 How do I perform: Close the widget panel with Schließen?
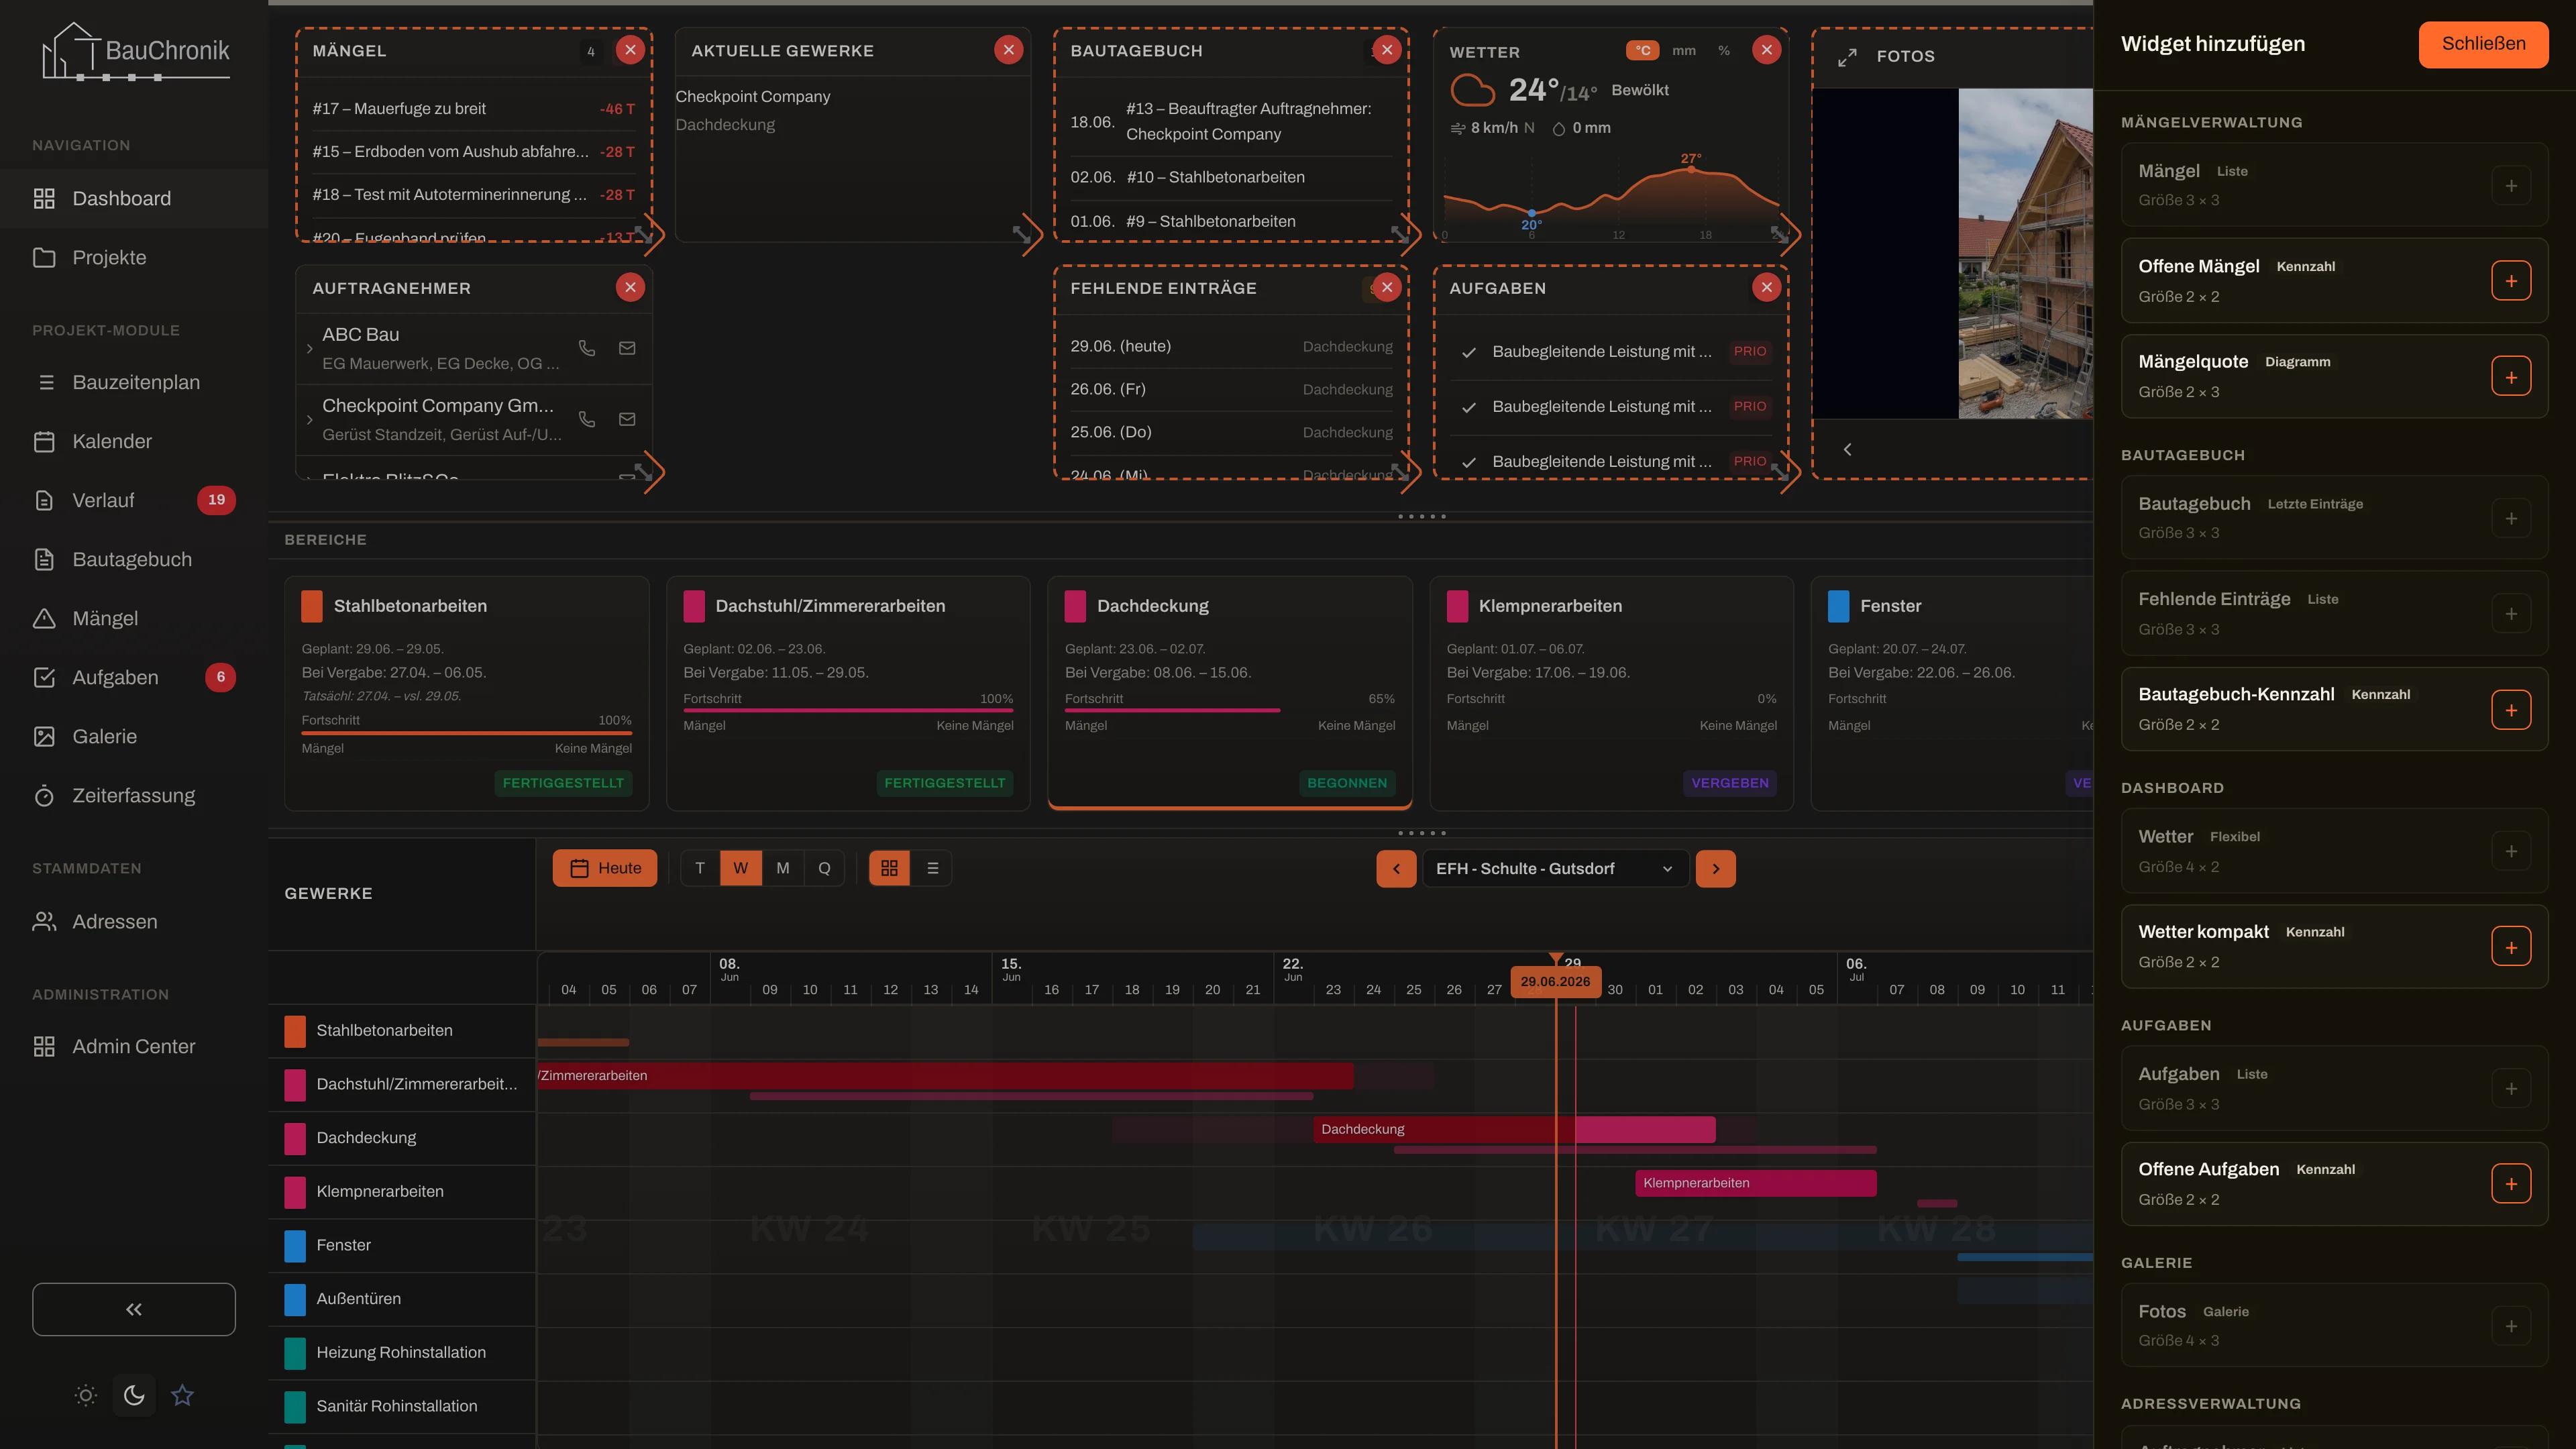(2483, 44)
